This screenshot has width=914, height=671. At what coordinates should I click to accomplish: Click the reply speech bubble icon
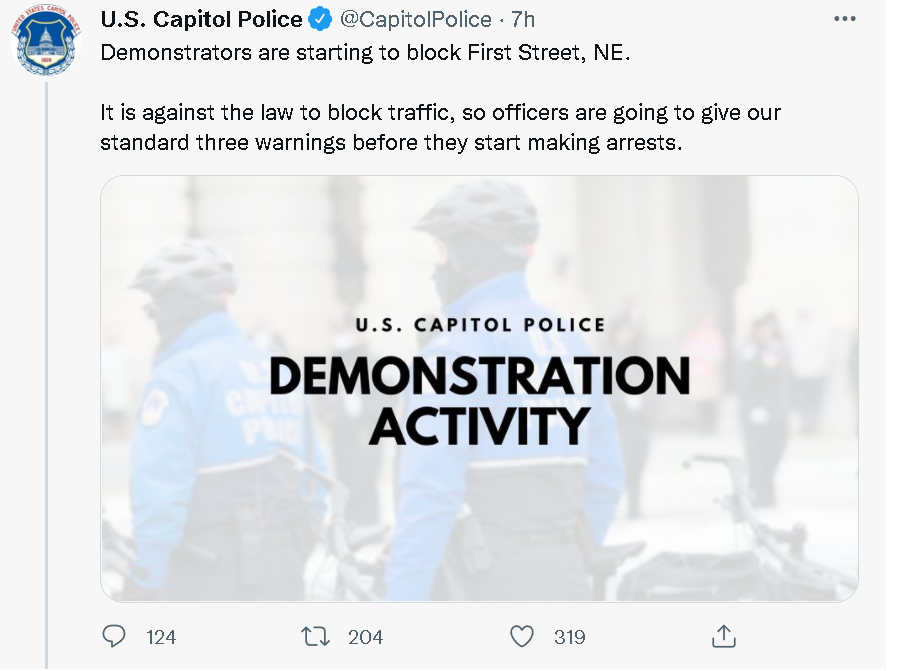click(114, 636)
